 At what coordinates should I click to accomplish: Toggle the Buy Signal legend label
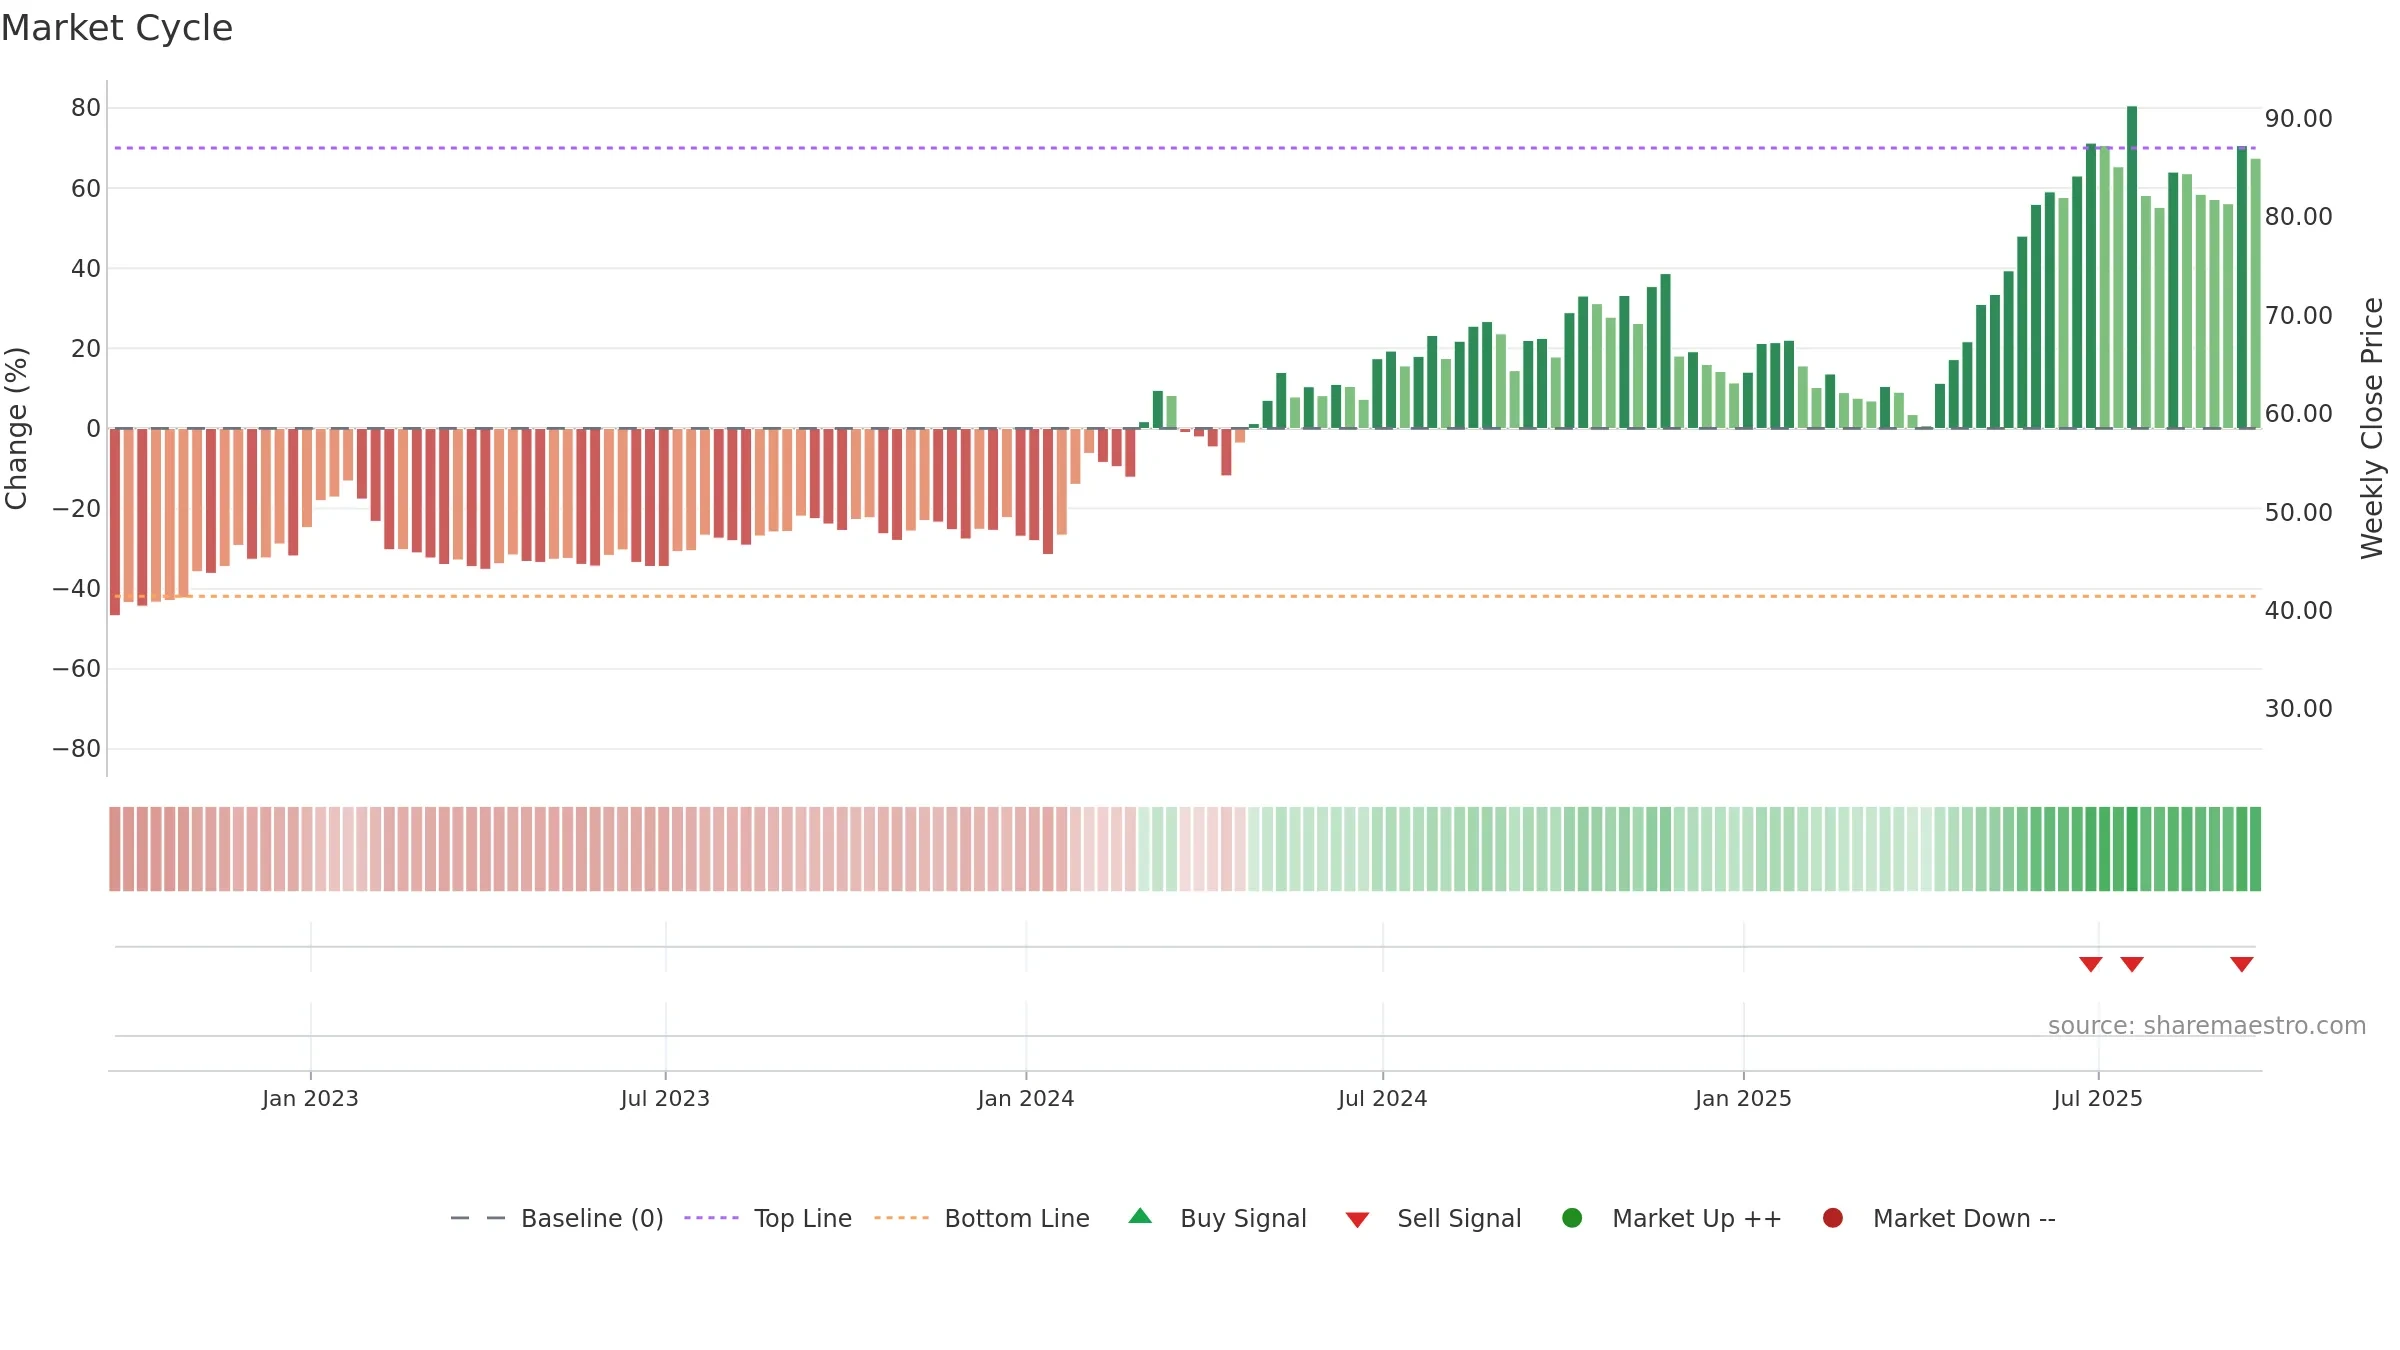tap(1243, 1218)
